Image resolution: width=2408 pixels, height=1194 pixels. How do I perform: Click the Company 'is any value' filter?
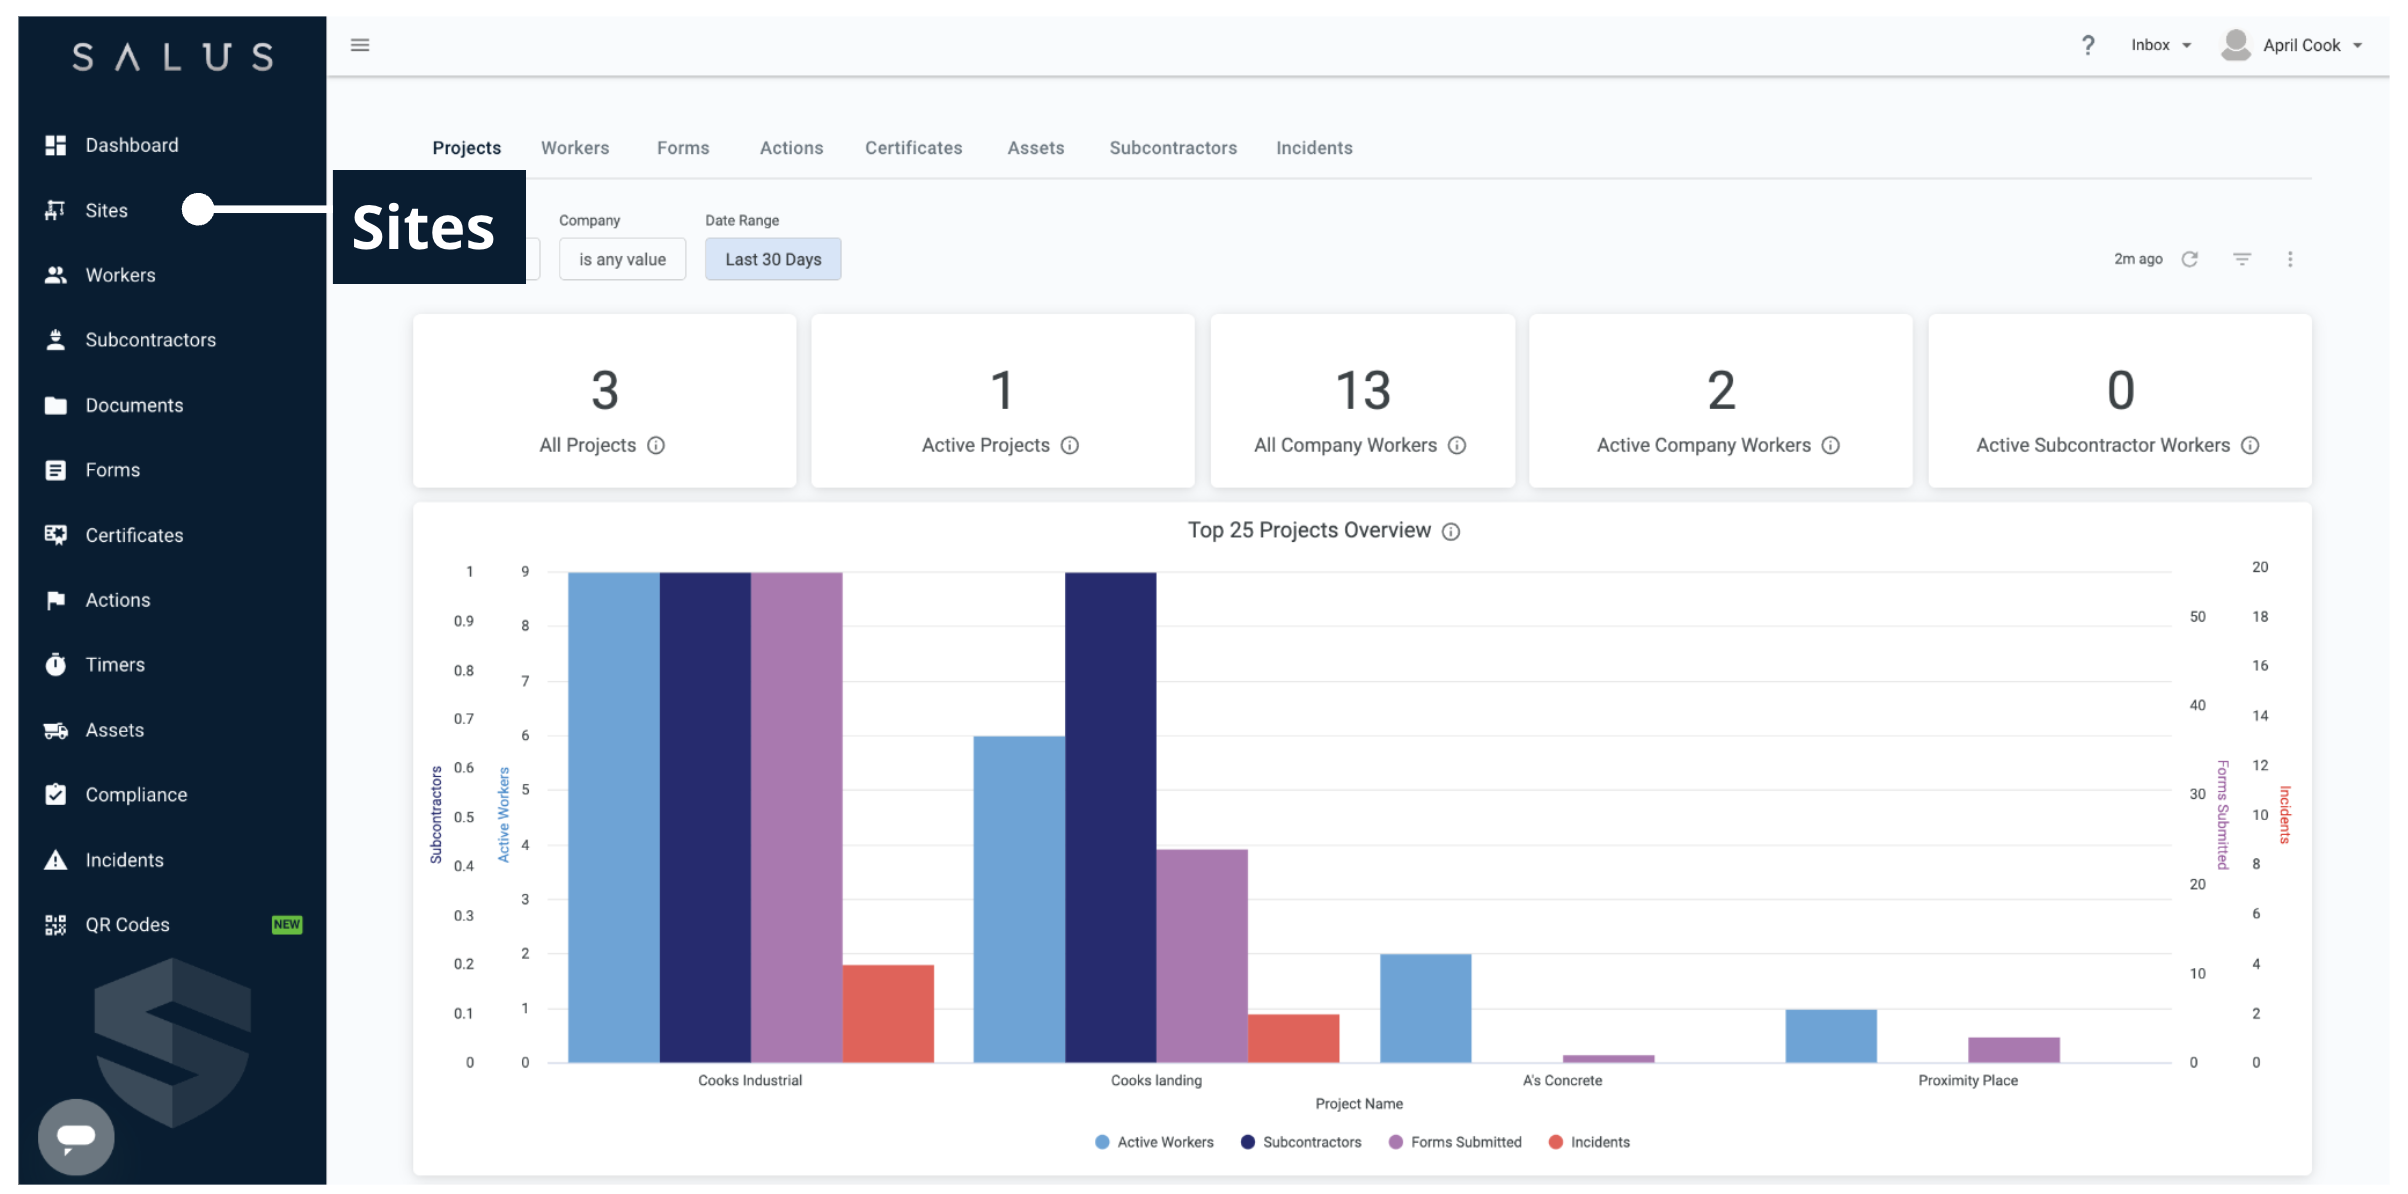tap(622, 259)
